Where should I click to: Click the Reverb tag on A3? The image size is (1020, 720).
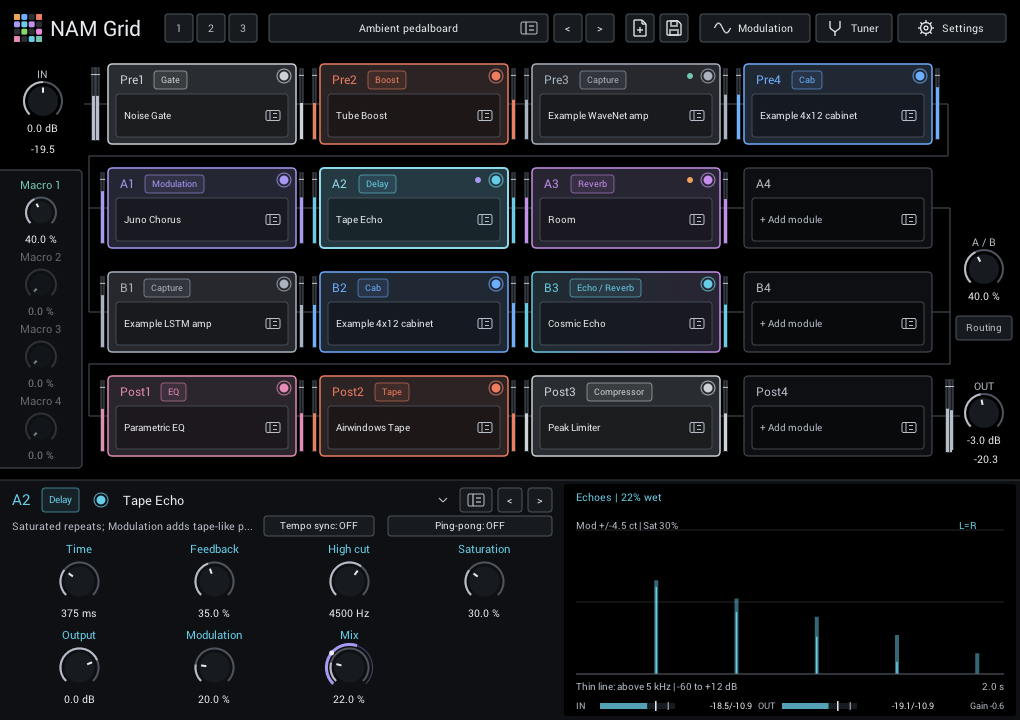coord(593,184)
